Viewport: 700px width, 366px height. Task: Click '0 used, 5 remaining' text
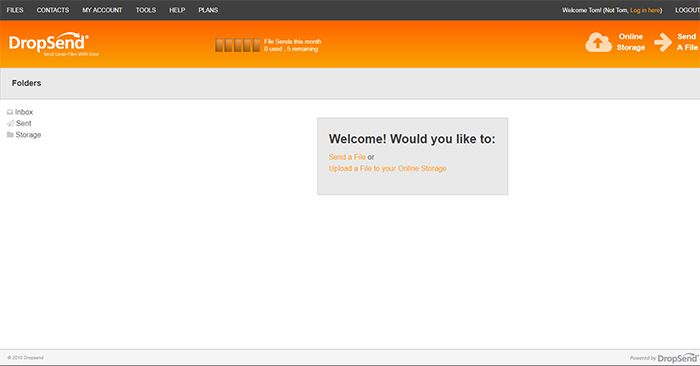click(291, 49)
